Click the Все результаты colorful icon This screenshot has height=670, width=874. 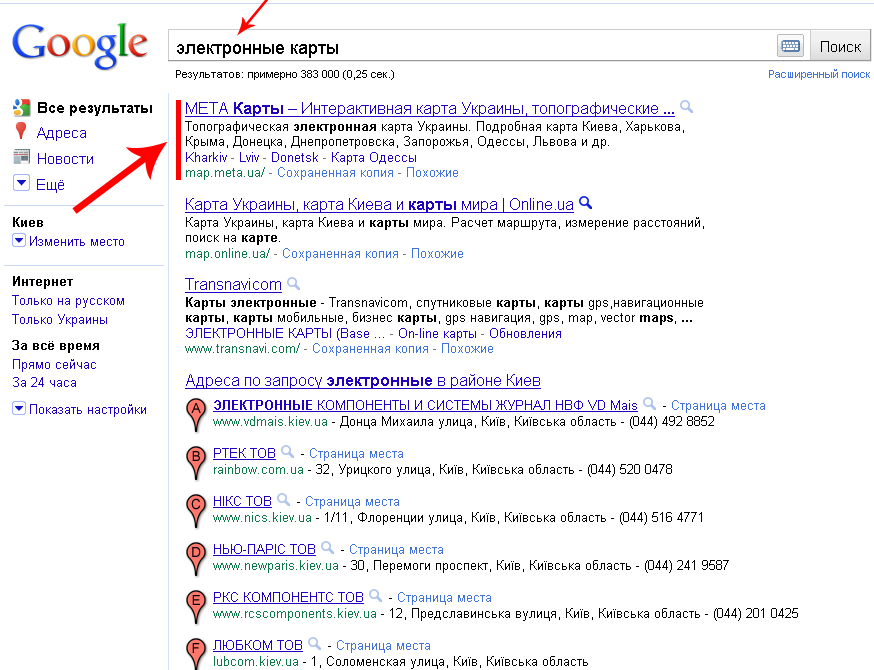coord(21,108)
